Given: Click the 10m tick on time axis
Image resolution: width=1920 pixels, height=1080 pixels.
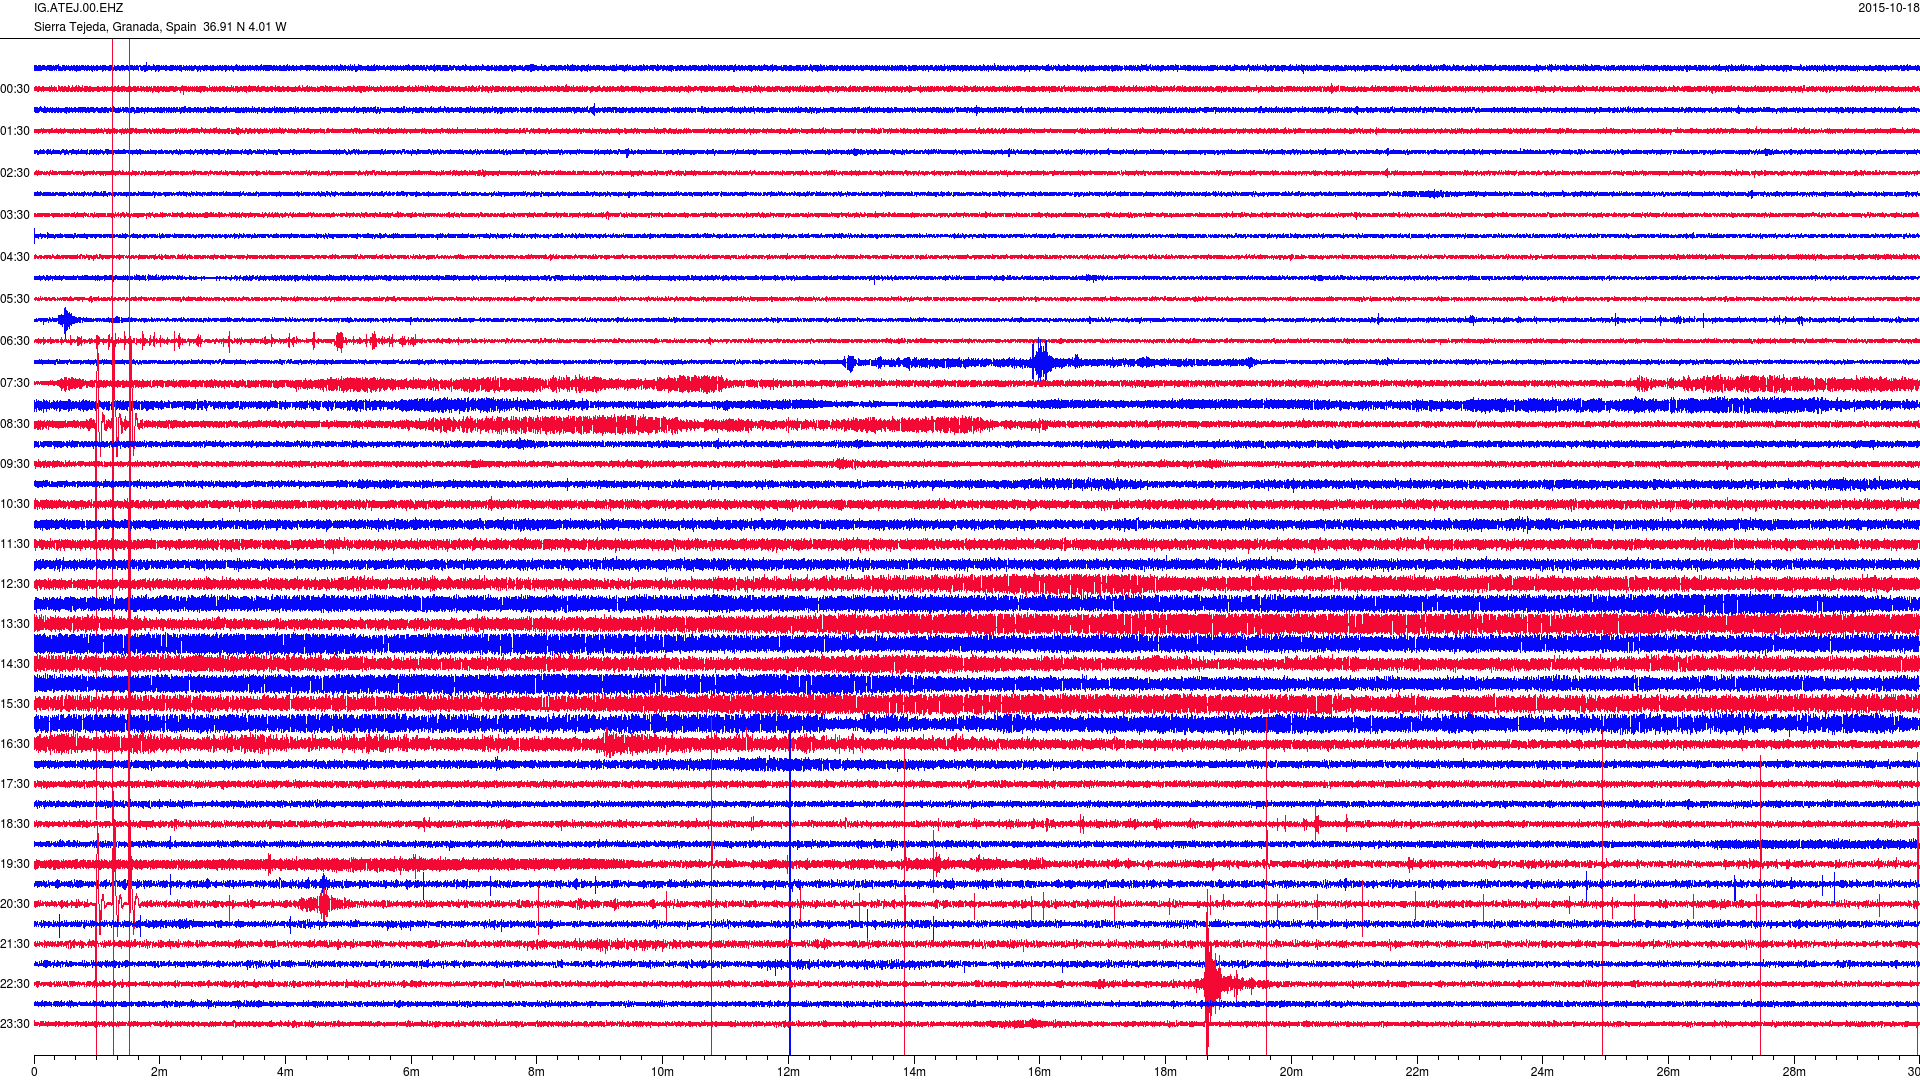Looking at the screenshot, I should click(x=662, y=1072).
